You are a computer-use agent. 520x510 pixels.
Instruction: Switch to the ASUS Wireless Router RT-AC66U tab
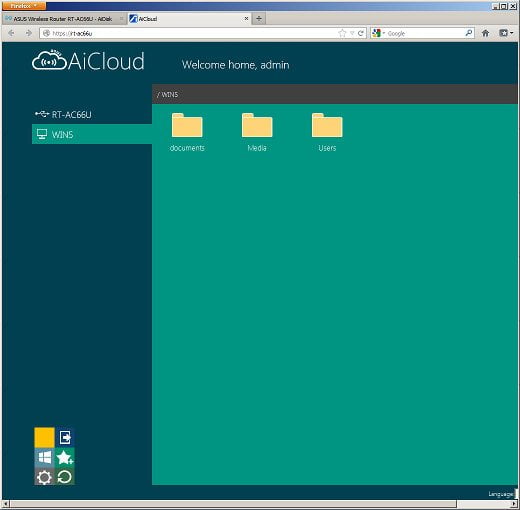[64, 19]
